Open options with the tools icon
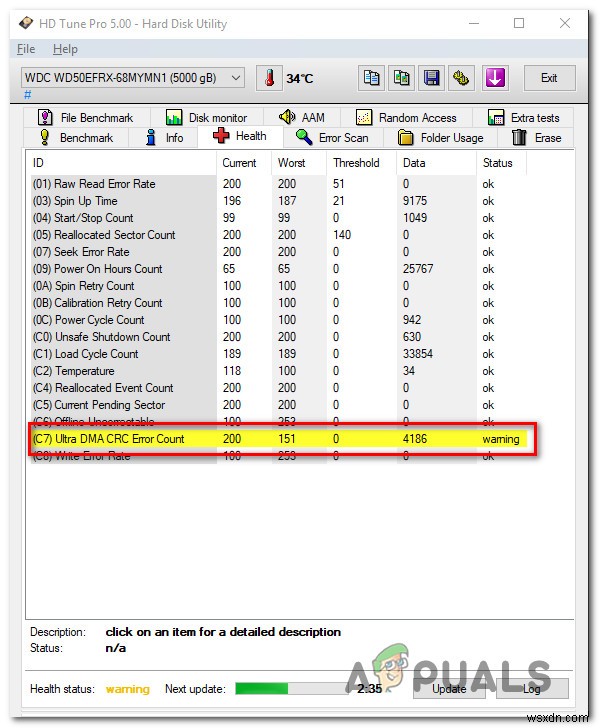The image size is (600, 728). (461, 78)
